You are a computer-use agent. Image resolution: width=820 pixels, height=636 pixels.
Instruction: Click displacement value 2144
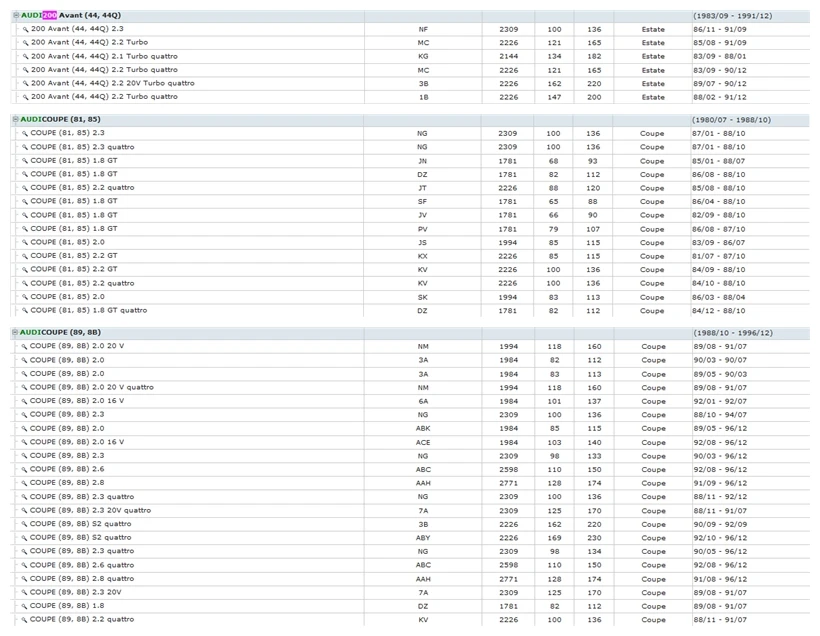(x=508, y=56)
